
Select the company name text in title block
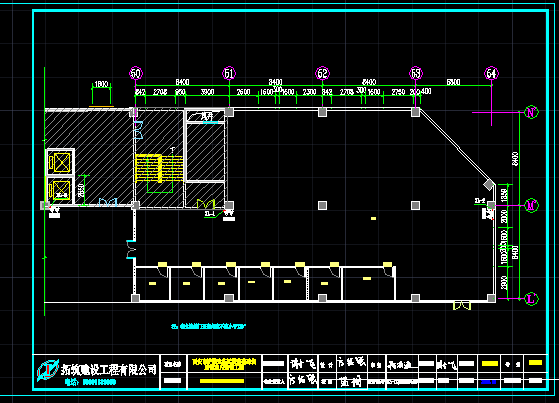pos(109,369)
